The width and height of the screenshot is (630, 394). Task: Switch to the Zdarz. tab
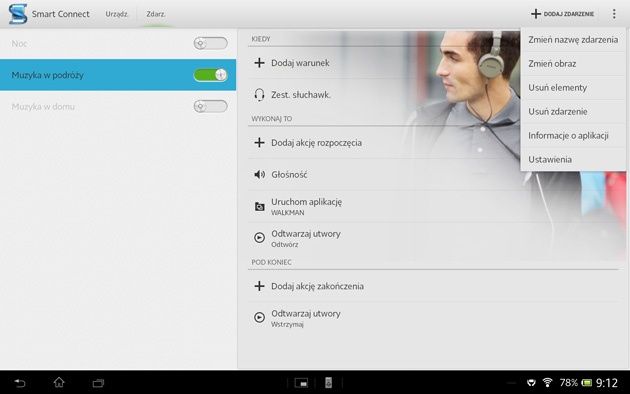pos(156,14)
